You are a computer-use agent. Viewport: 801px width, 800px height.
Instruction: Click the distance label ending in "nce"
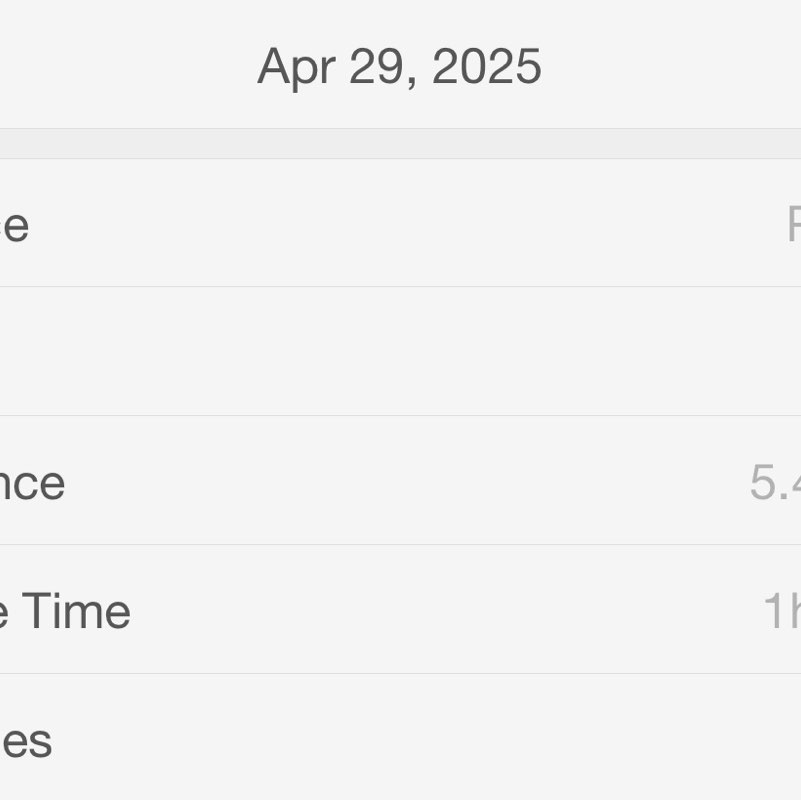coord(32,483)
